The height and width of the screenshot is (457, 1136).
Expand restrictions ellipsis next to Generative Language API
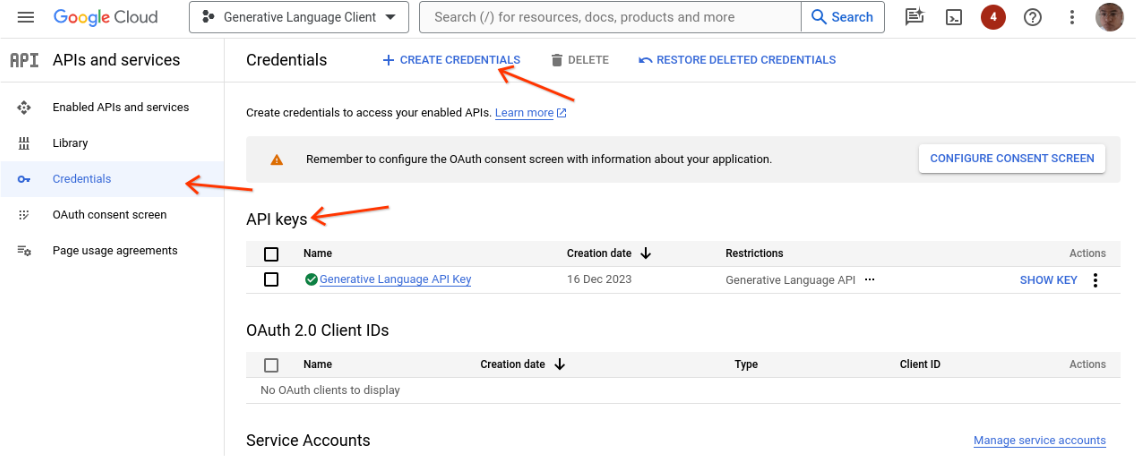869,280
